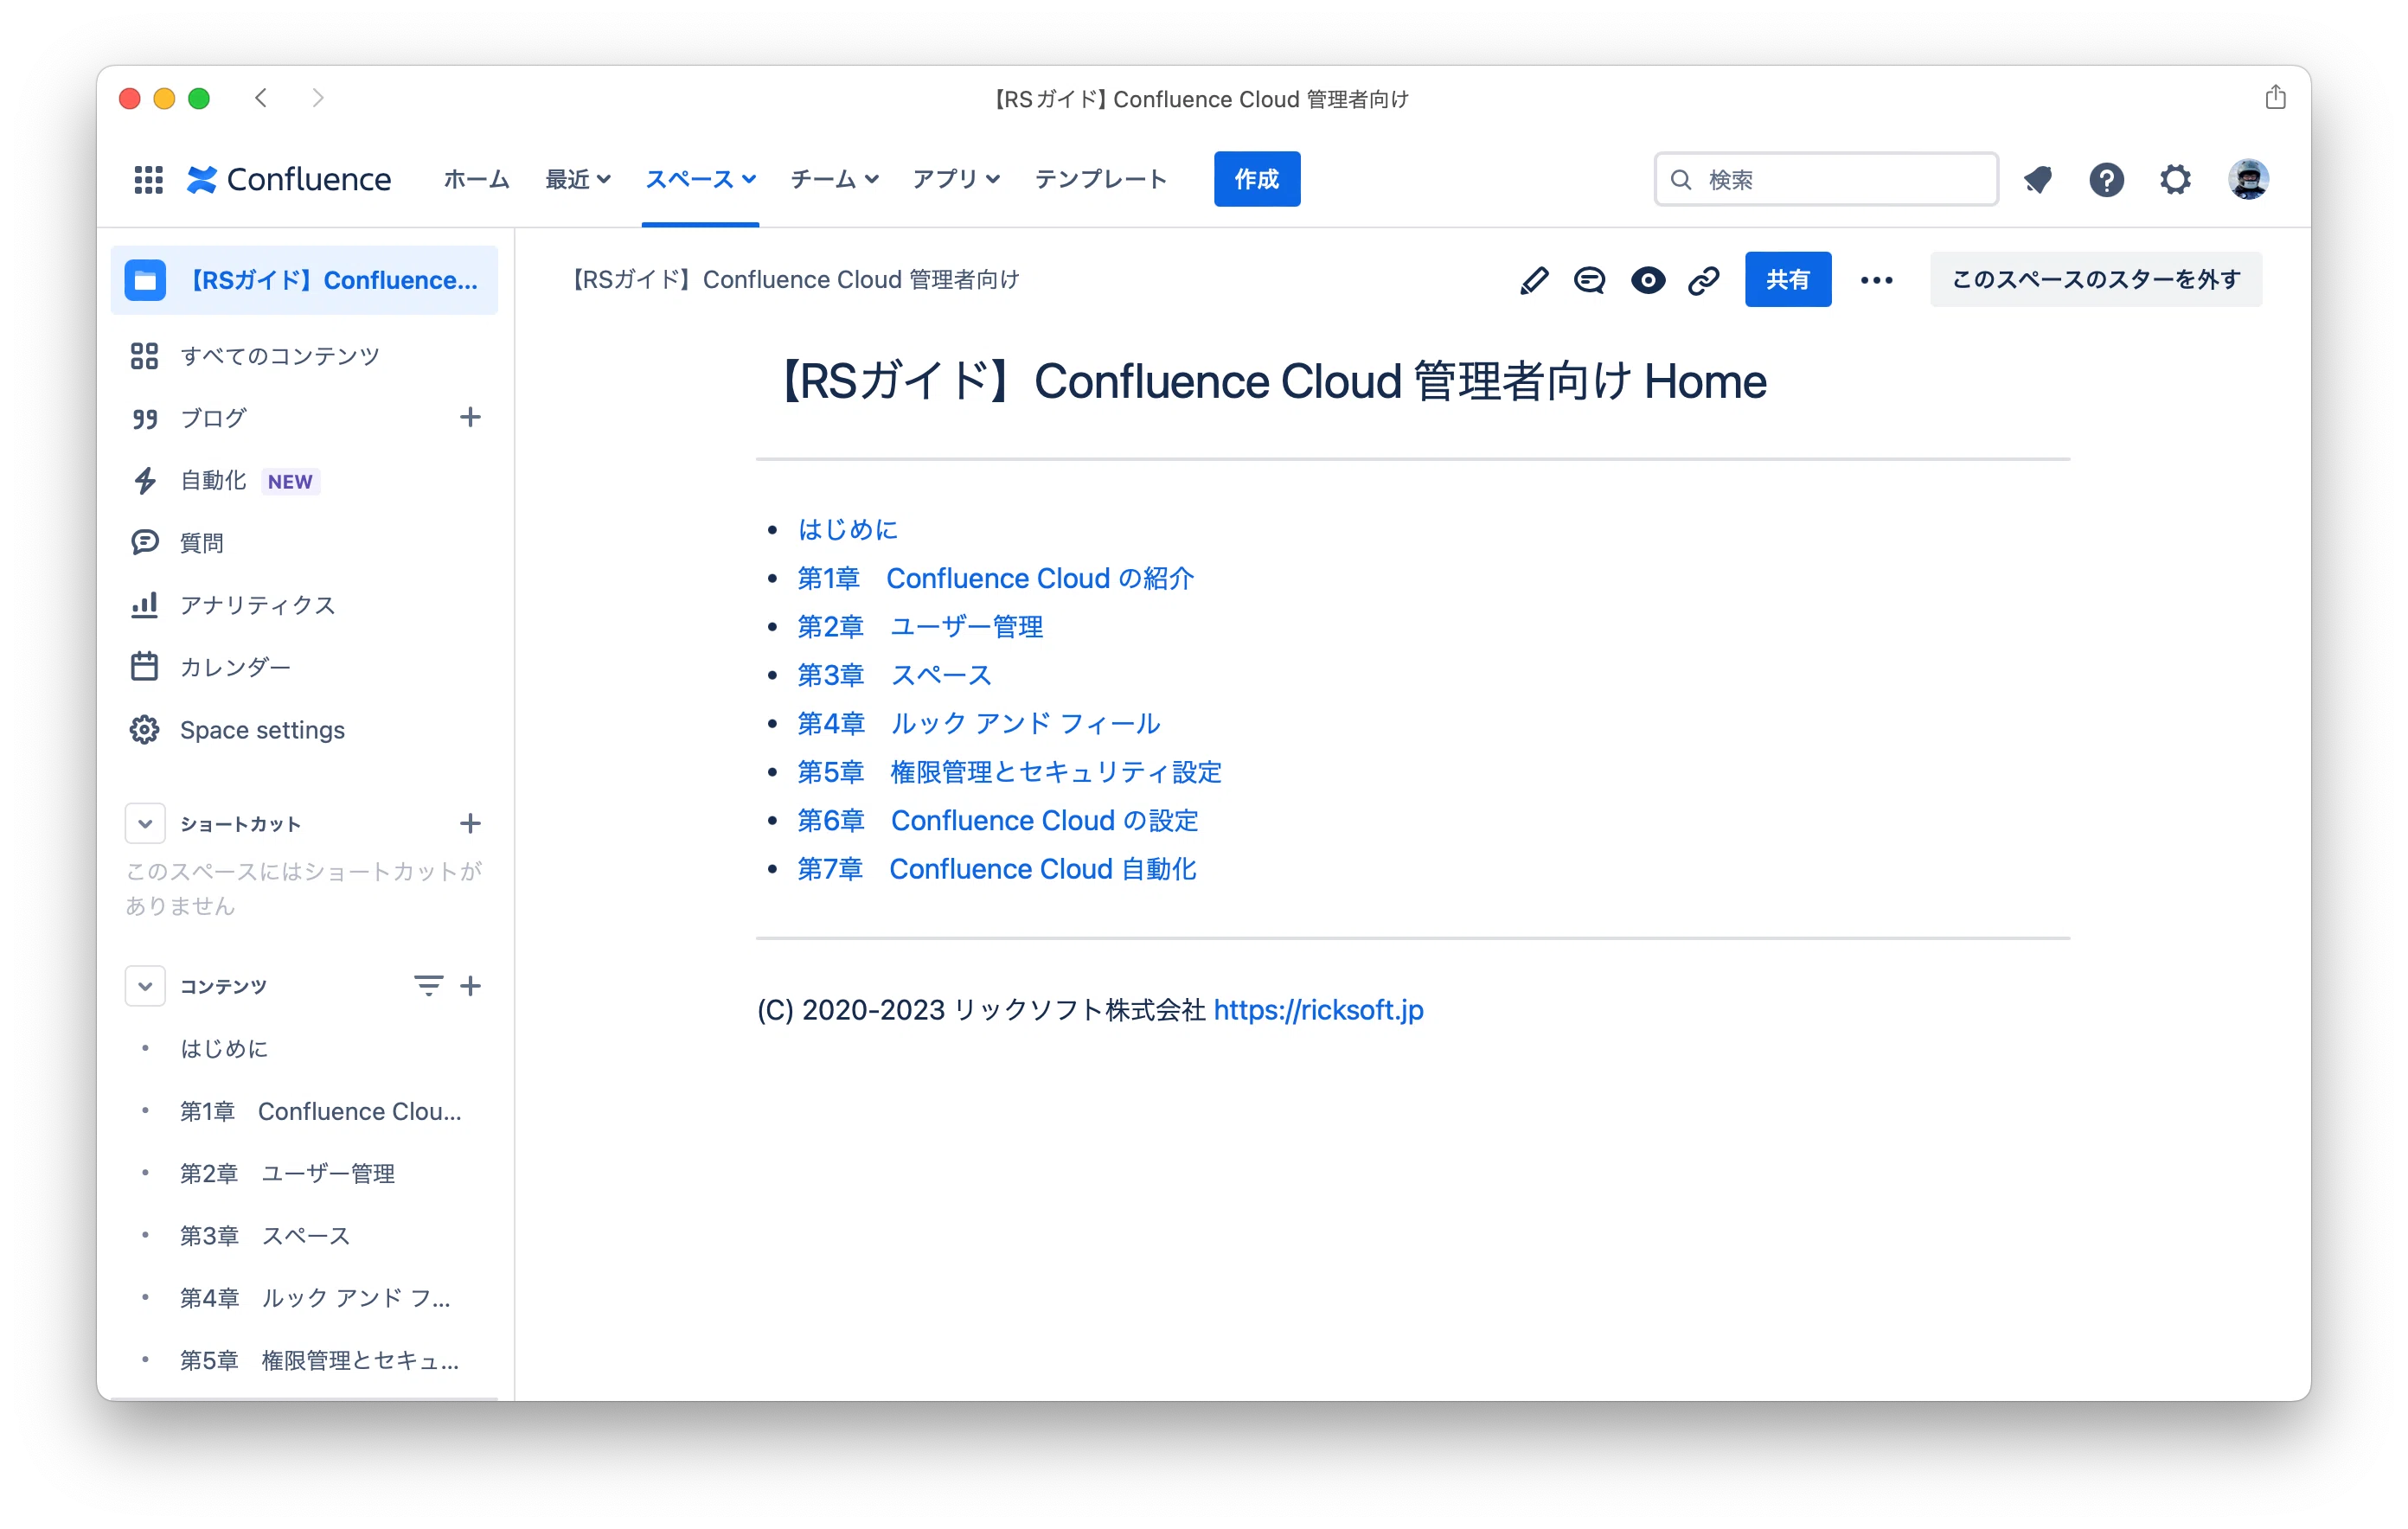The image size is (2408, 1529).
Task: Open the content filter icon
Action: [428, 985]
